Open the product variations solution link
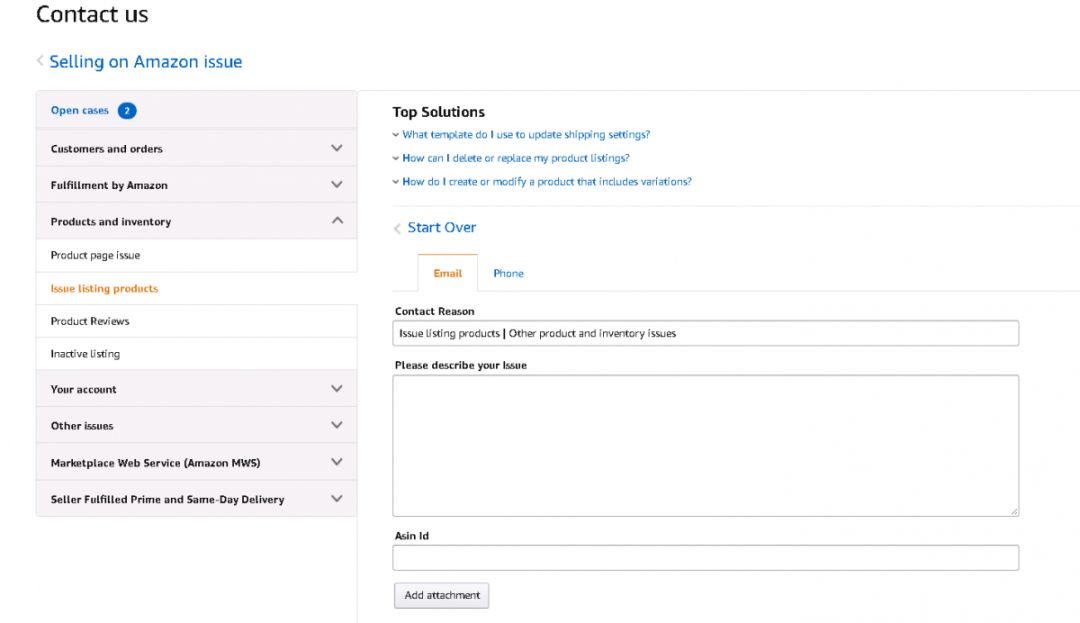The width and height of the screenshot is (1080, 623). click(x=546, y=182)
